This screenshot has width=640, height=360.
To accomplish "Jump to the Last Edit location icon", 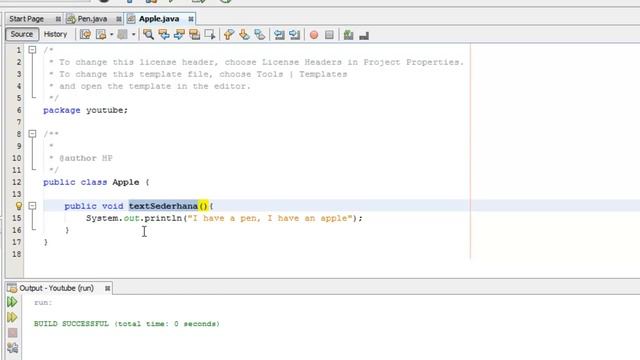I will (x=85, y=35).
